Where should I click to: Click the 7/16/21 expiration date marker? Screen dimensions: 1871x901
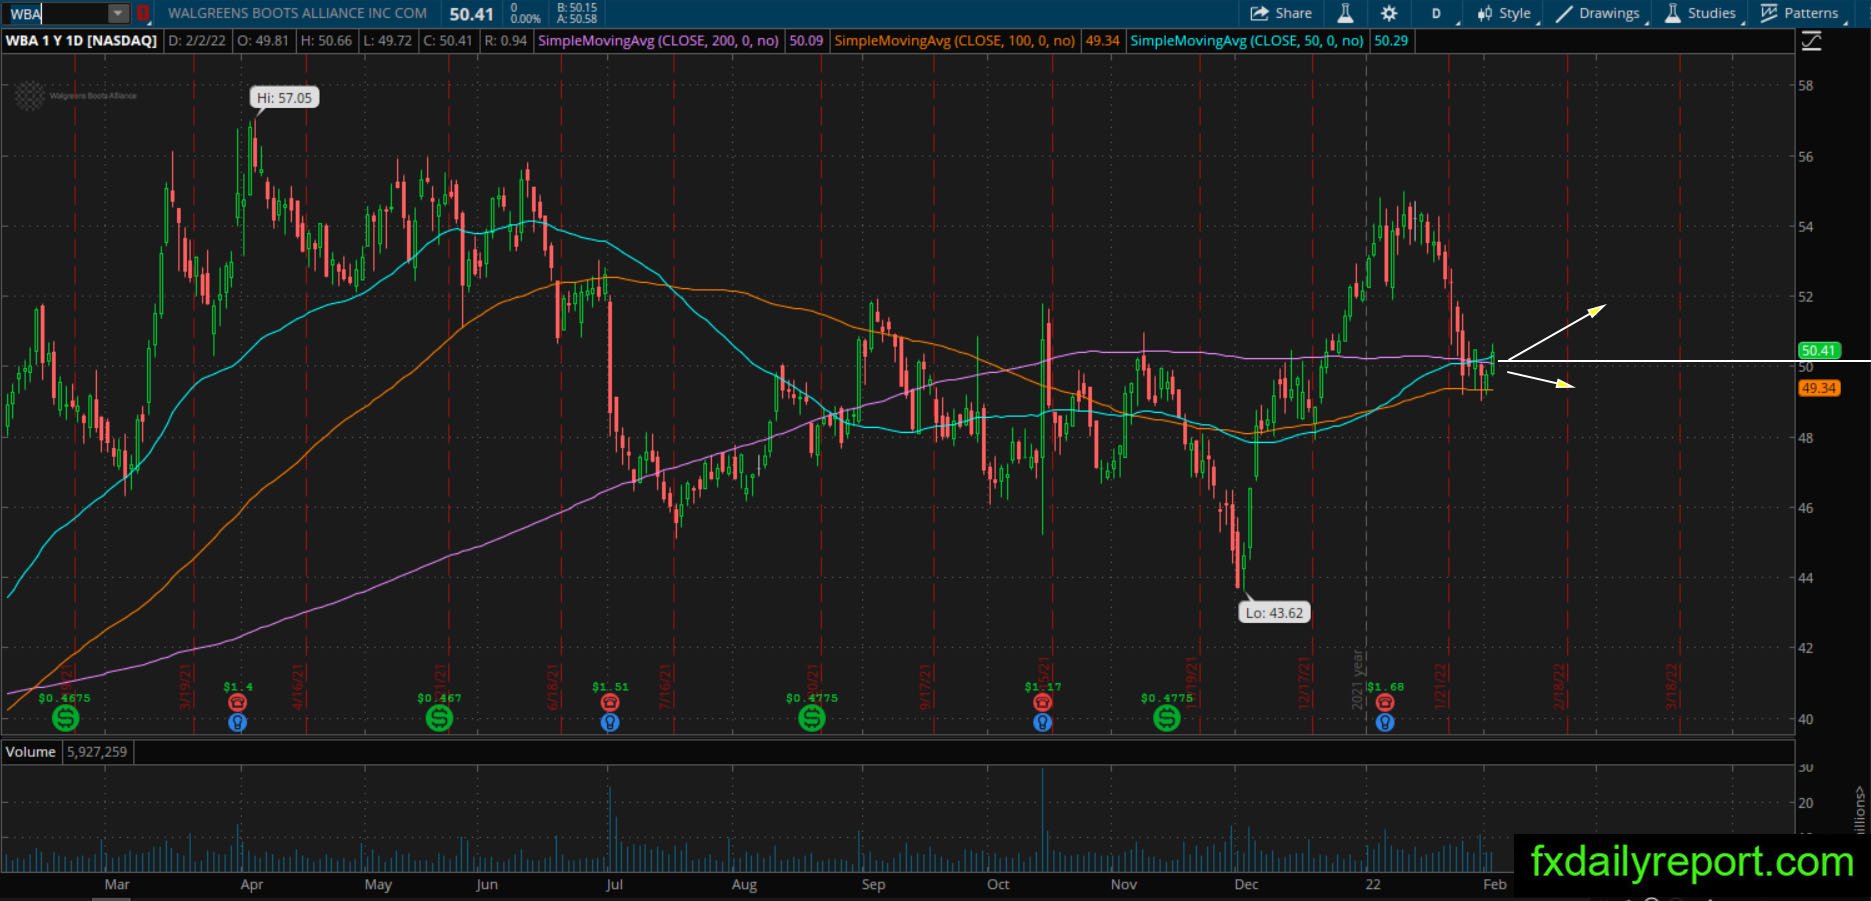665,687
